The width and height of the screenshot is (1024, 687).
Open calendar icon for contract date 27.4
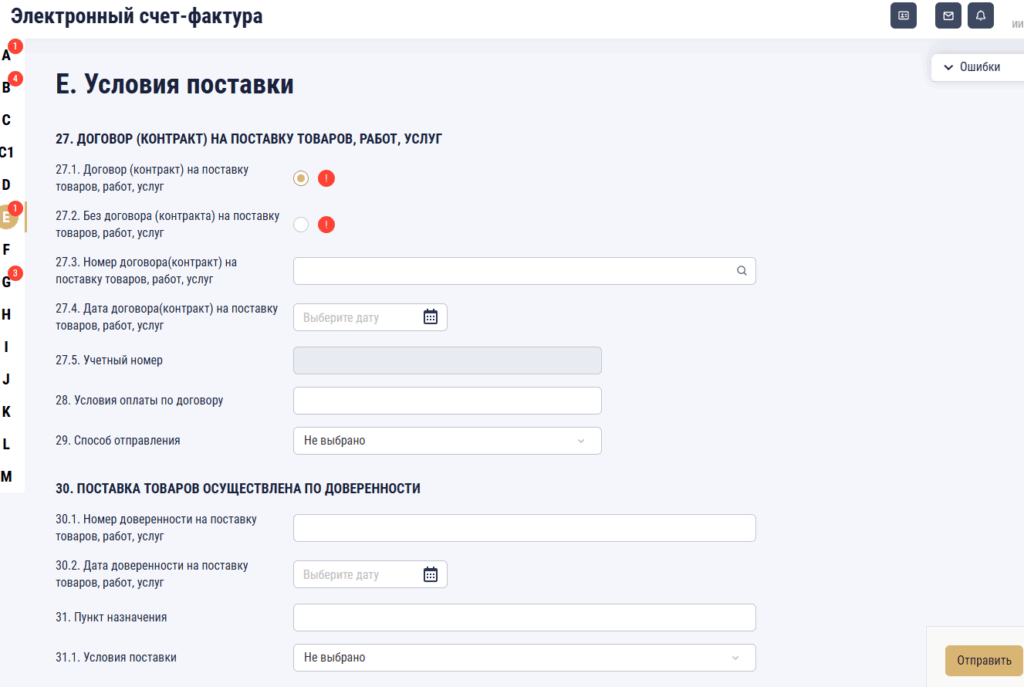[430, 317]
